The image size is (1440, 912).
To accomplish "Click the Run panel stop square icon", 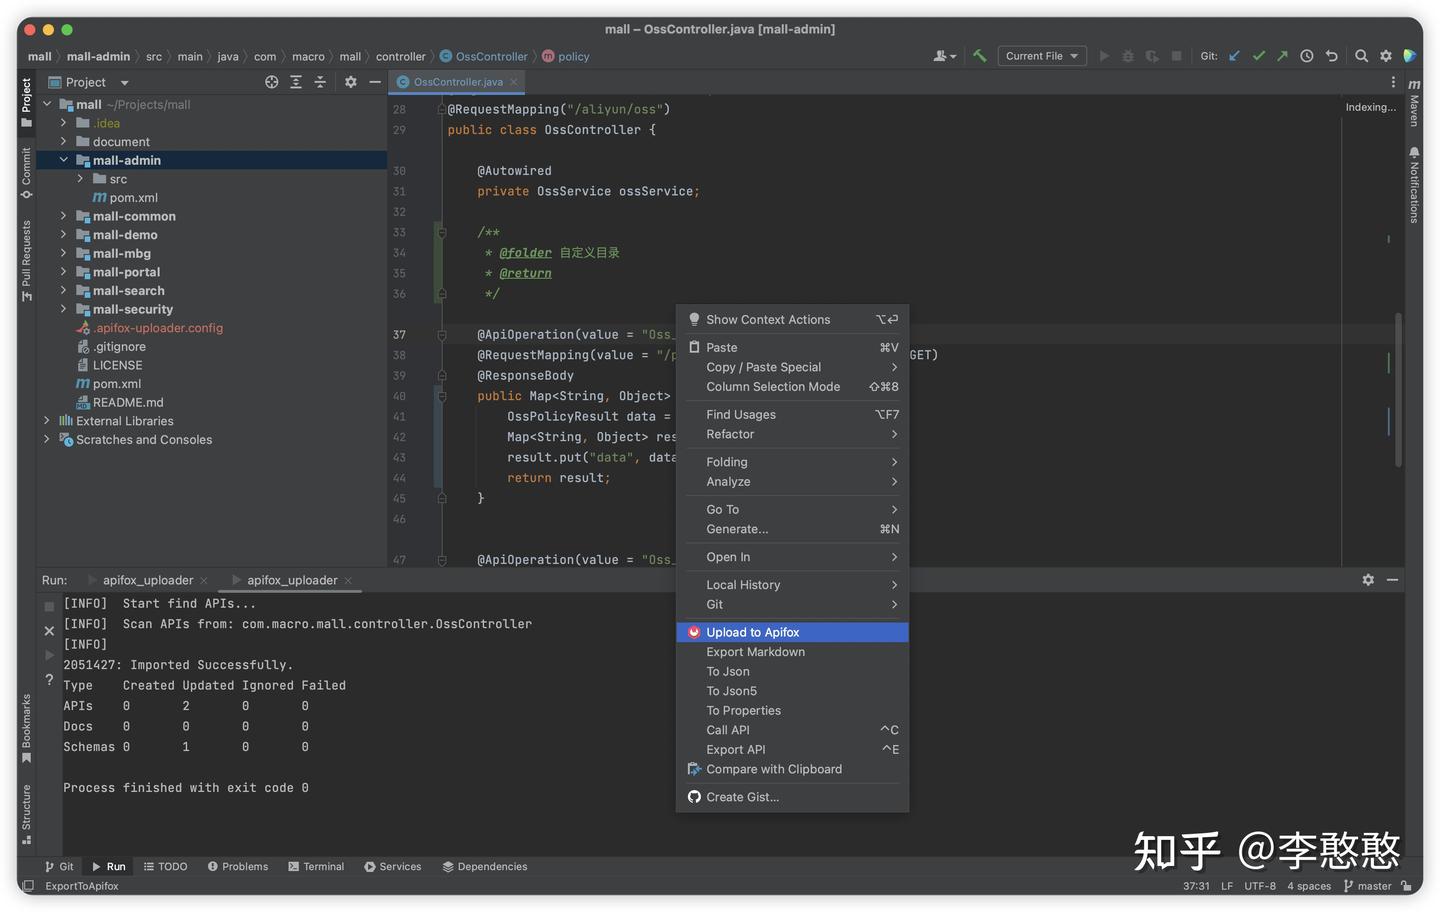I will pos(49,606).
